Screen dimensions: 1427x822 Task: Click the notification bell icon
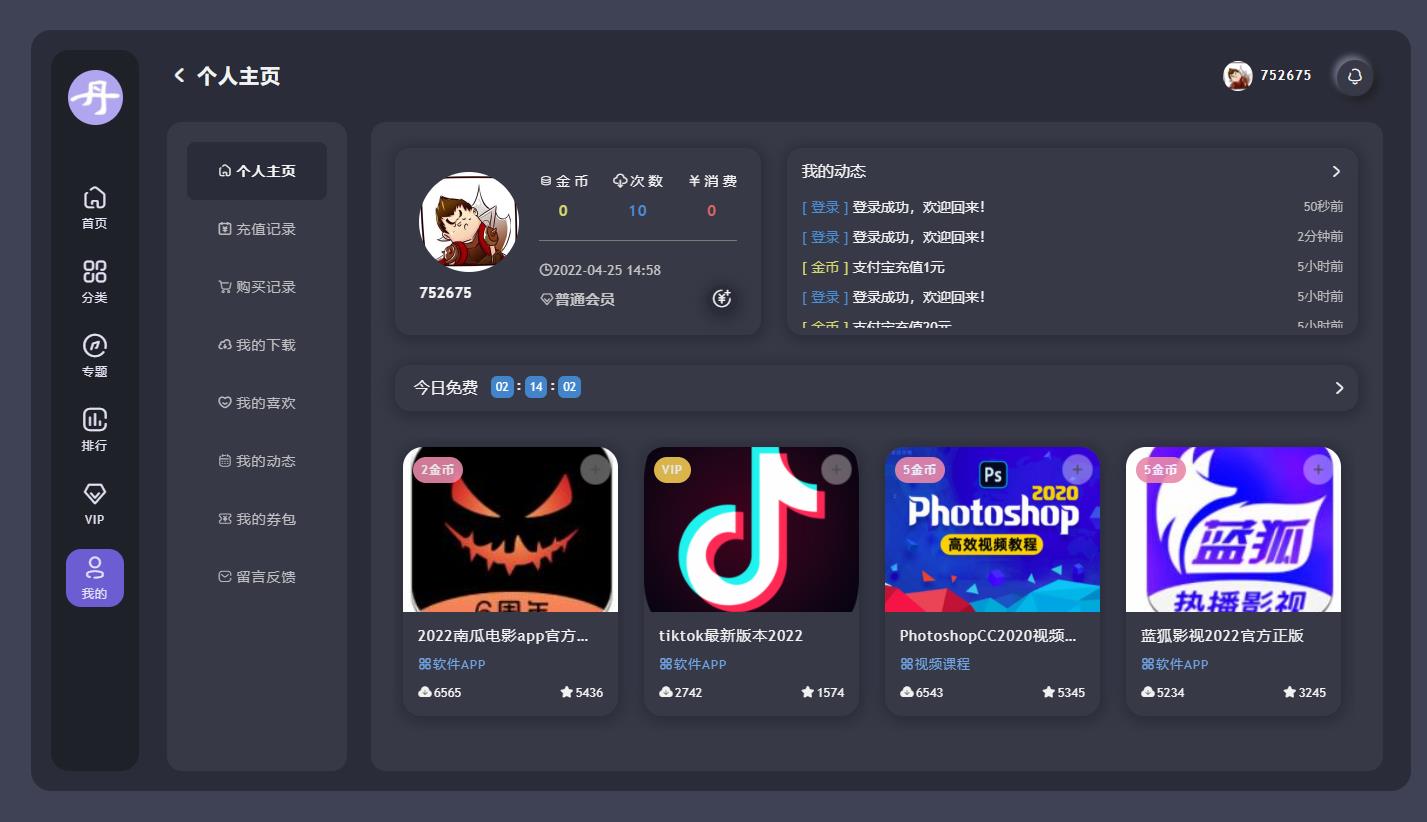(1354, 76)
